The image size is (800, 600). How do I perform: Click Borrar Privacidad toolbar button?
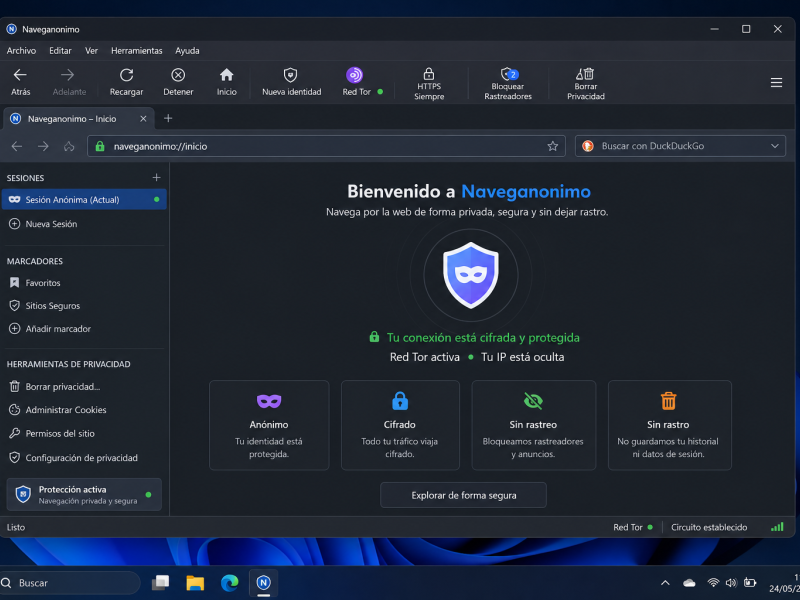tap(586, 84)
